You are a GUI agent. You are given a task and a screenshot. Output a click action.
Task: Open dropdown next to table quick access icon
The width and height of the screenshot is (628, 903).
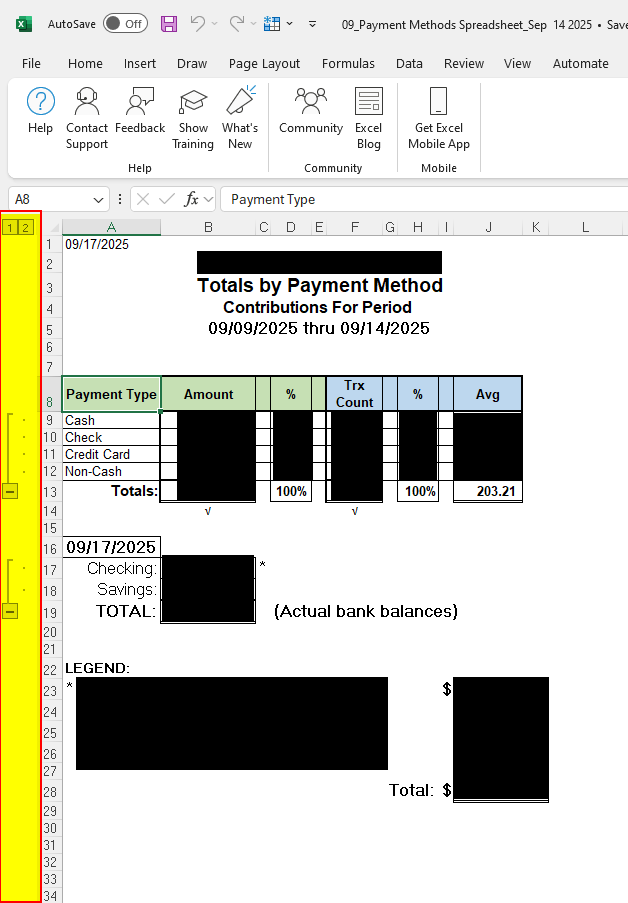point(290,24)
